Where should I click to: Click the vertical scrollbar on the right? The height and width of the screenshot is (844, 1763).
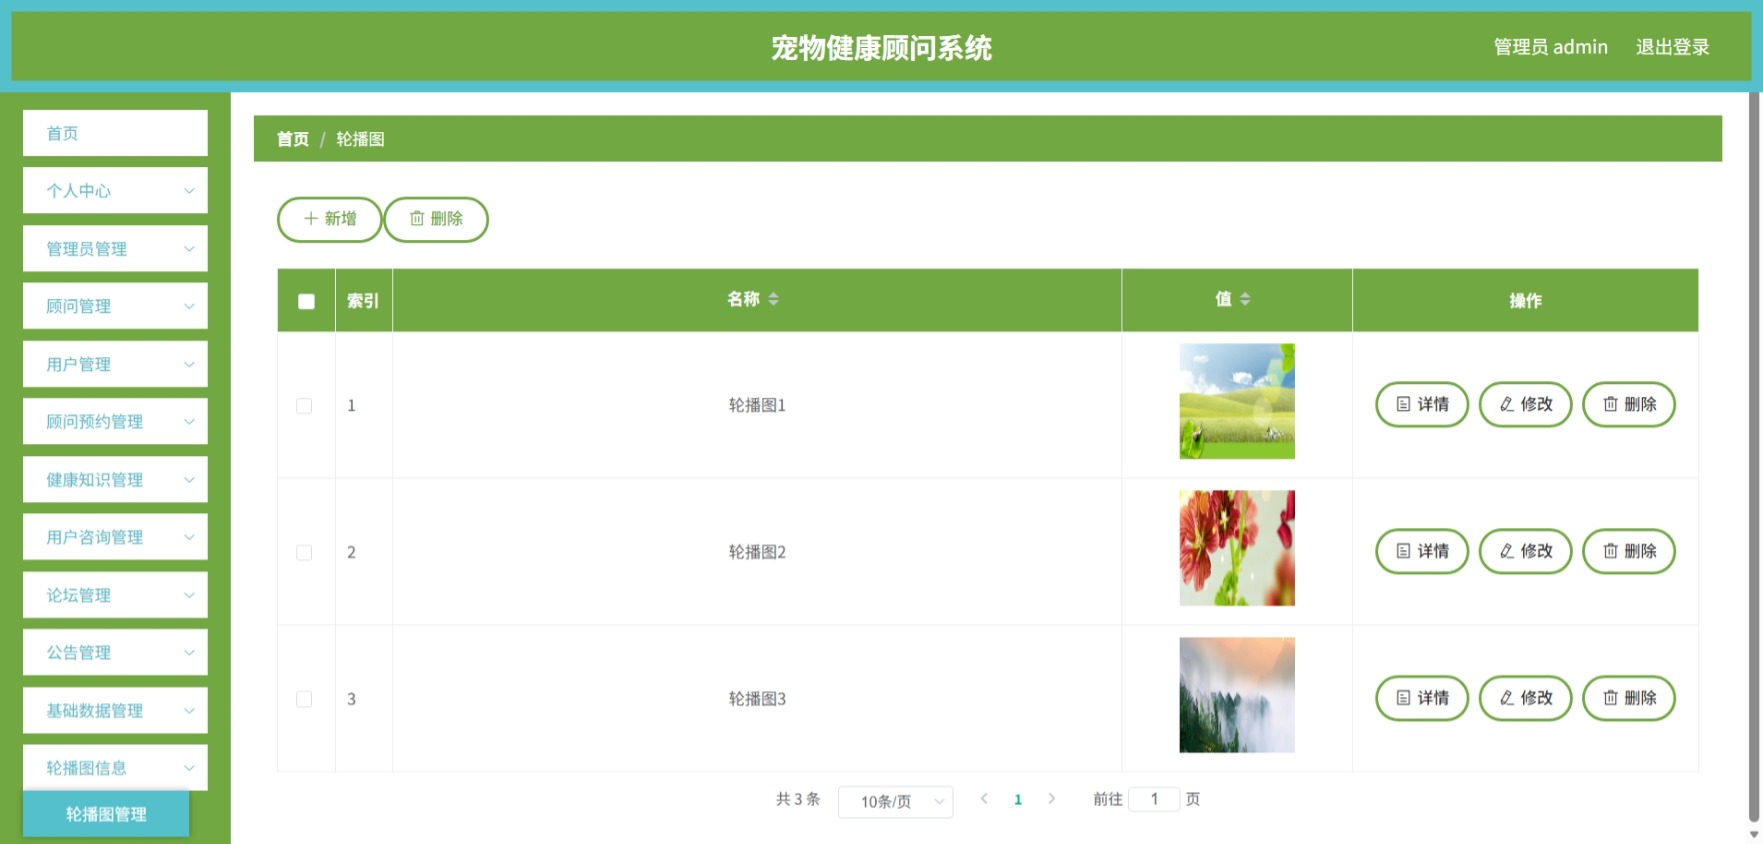point(1754,457)
